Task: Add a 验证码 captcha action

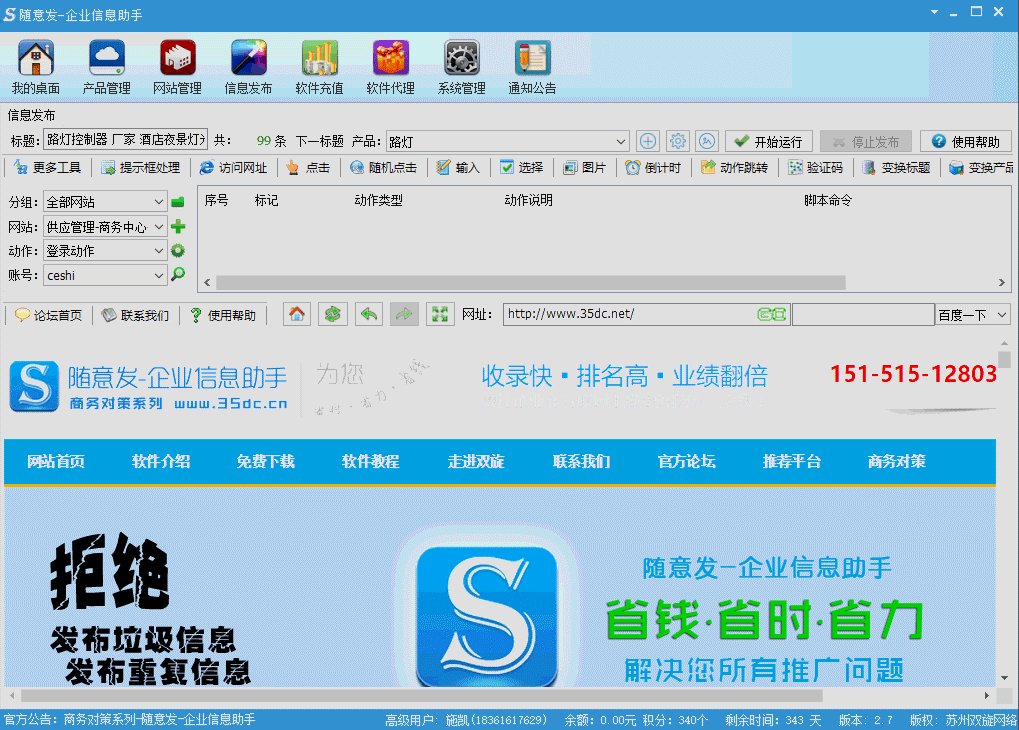Action: pyautogui.click(x=816, y=168)
